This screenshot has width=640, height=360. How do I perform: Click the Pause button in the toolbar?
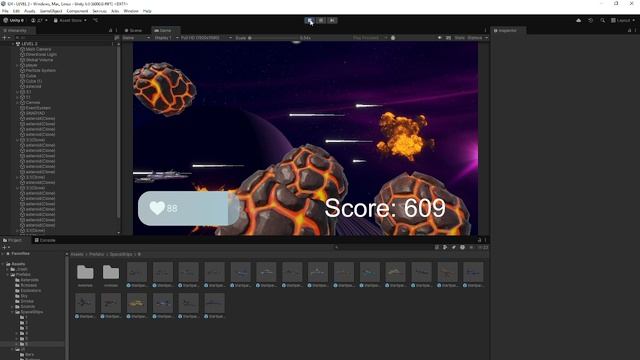(x=321, y=20)
